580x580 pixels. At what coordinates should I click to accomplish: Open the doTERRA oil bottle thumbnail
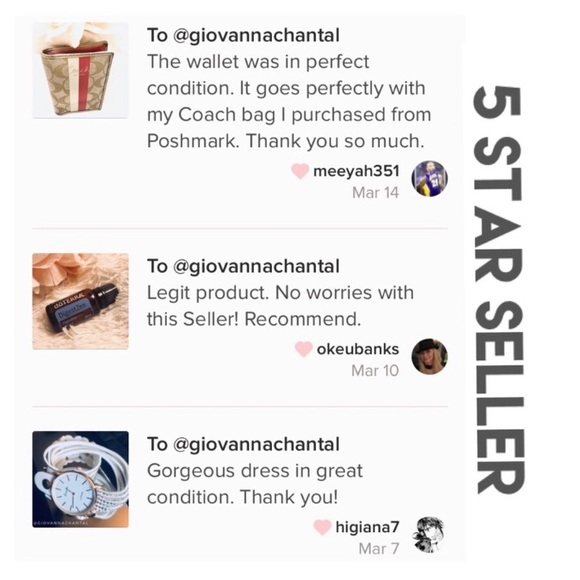(x=81, y=301)
